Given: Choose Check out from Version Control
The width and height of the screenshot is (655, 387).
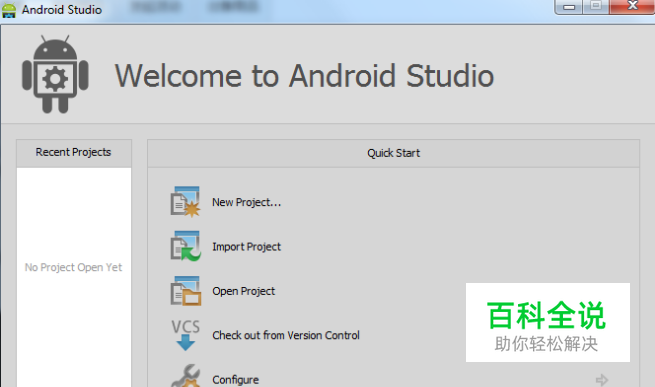Looking at the screenshot, I should [286, 335].
